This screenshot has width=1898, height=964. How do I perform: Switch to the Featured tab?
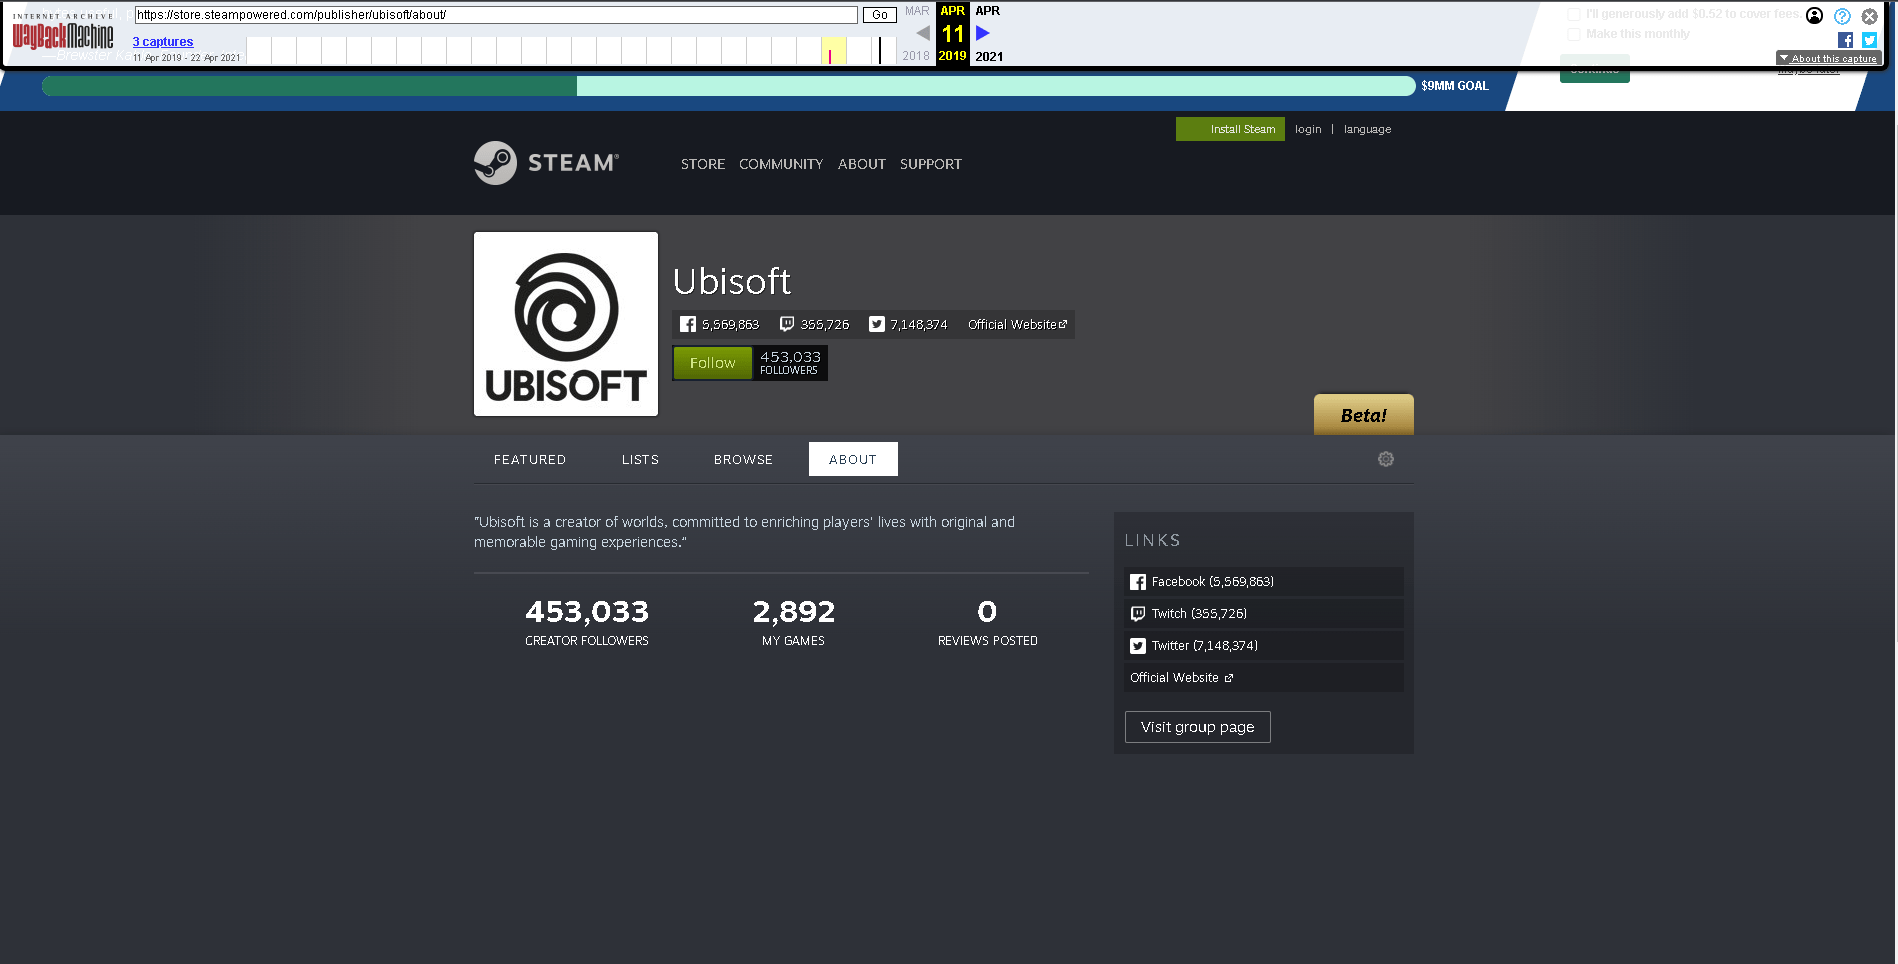(x=529, y=460)
